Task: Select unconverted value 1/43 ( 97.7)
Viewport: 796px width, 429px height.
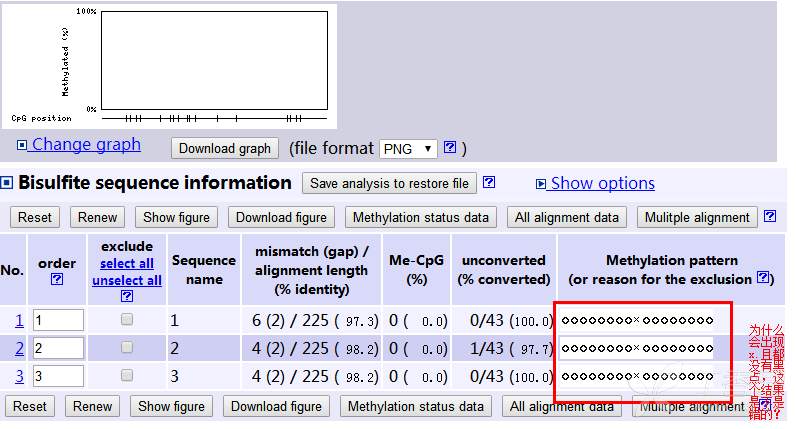Action: [511, 348]
